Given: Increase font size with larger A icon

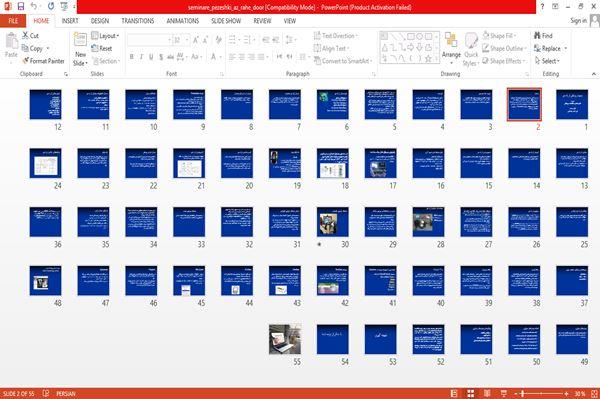Looking at the screenshot, I should (x=196, y=40).
